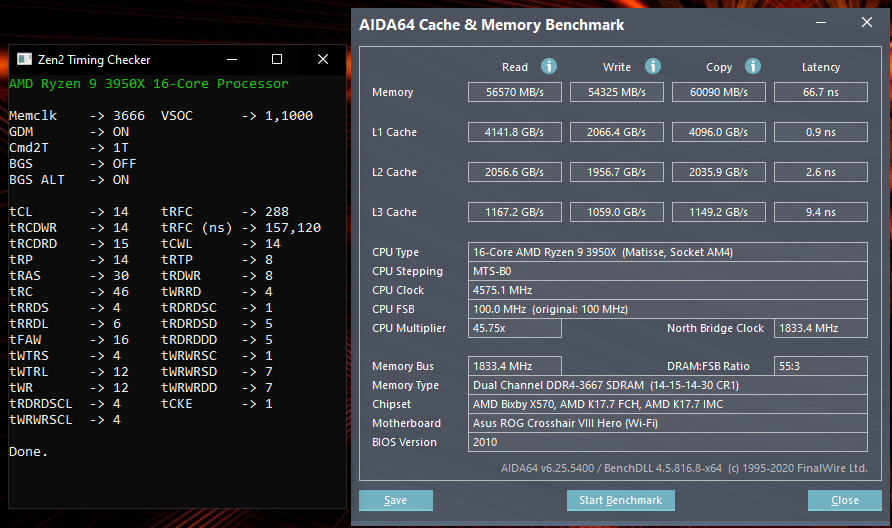Close AIDA64 window with the X

866,23
